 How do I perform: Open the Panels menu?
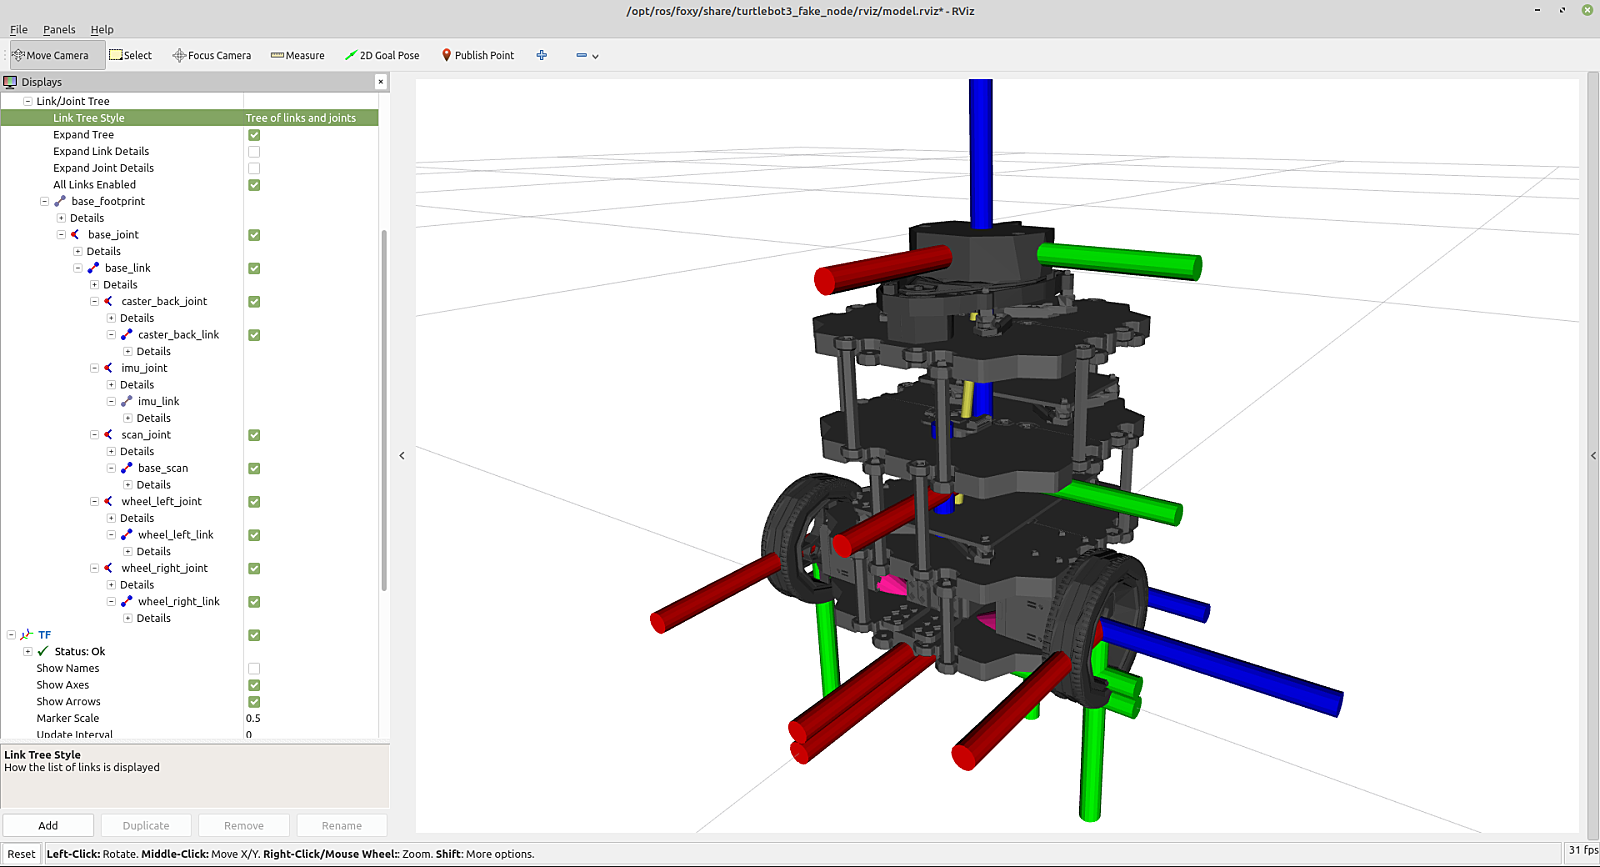click(x=59, y=30)
